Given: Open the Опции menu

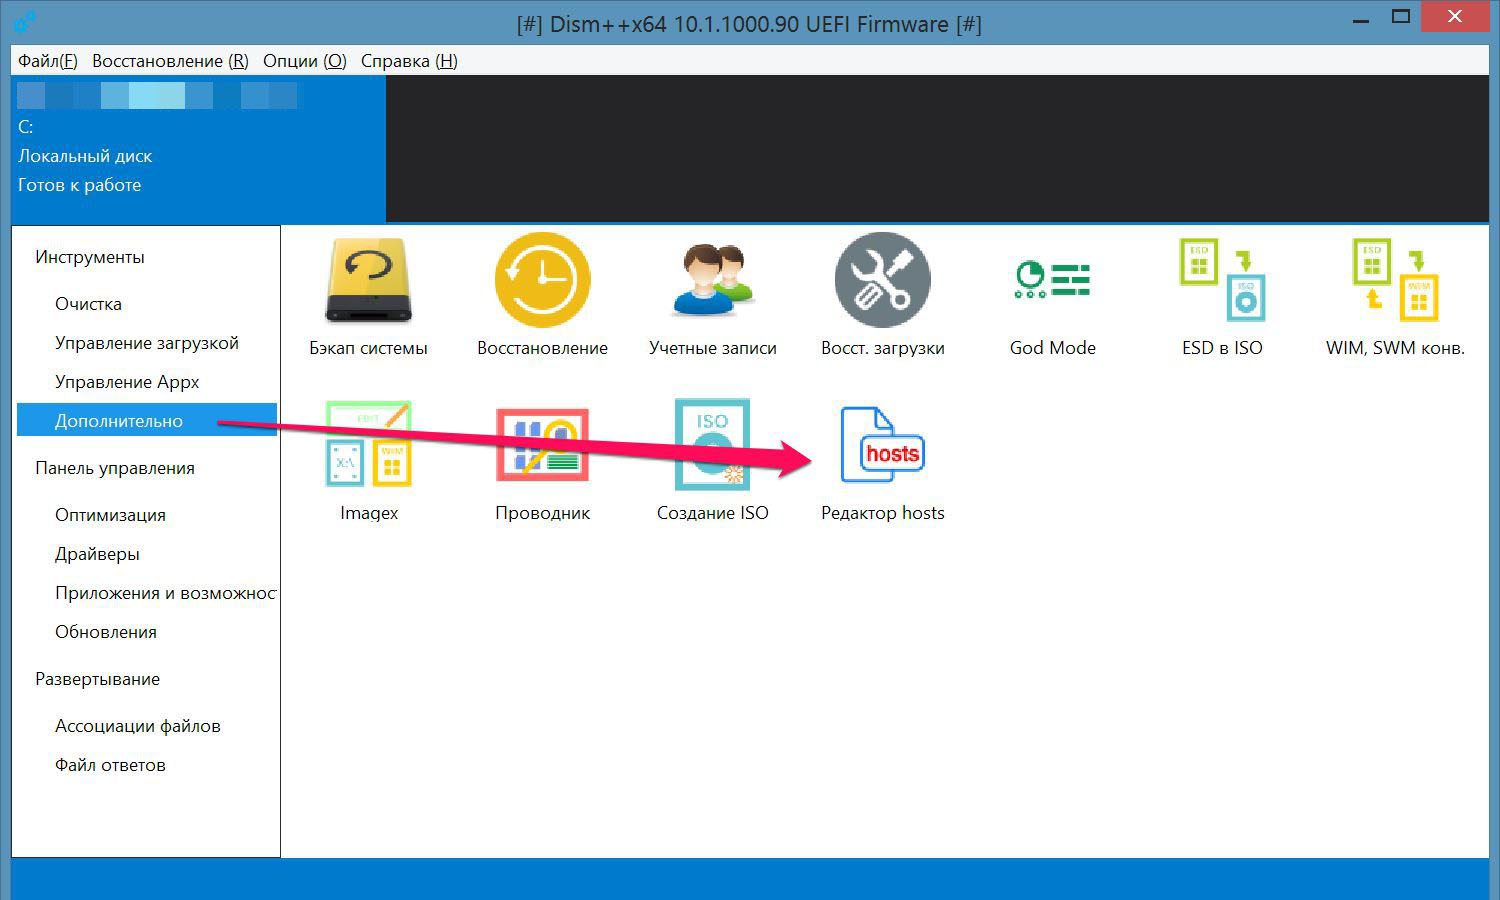Looking at the screenshot, I should click(305, 61).
